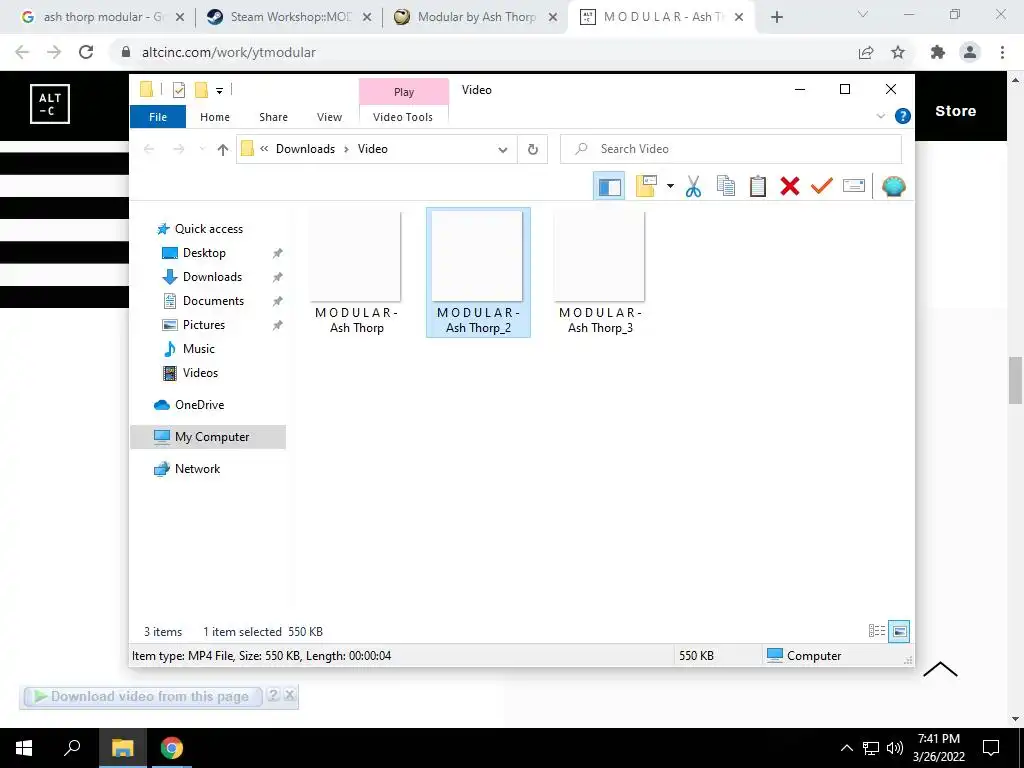Click the ALT-C logo on the webpage
Image resolution: width=1024 pixels, height=768 pixels.
(50, 104)
